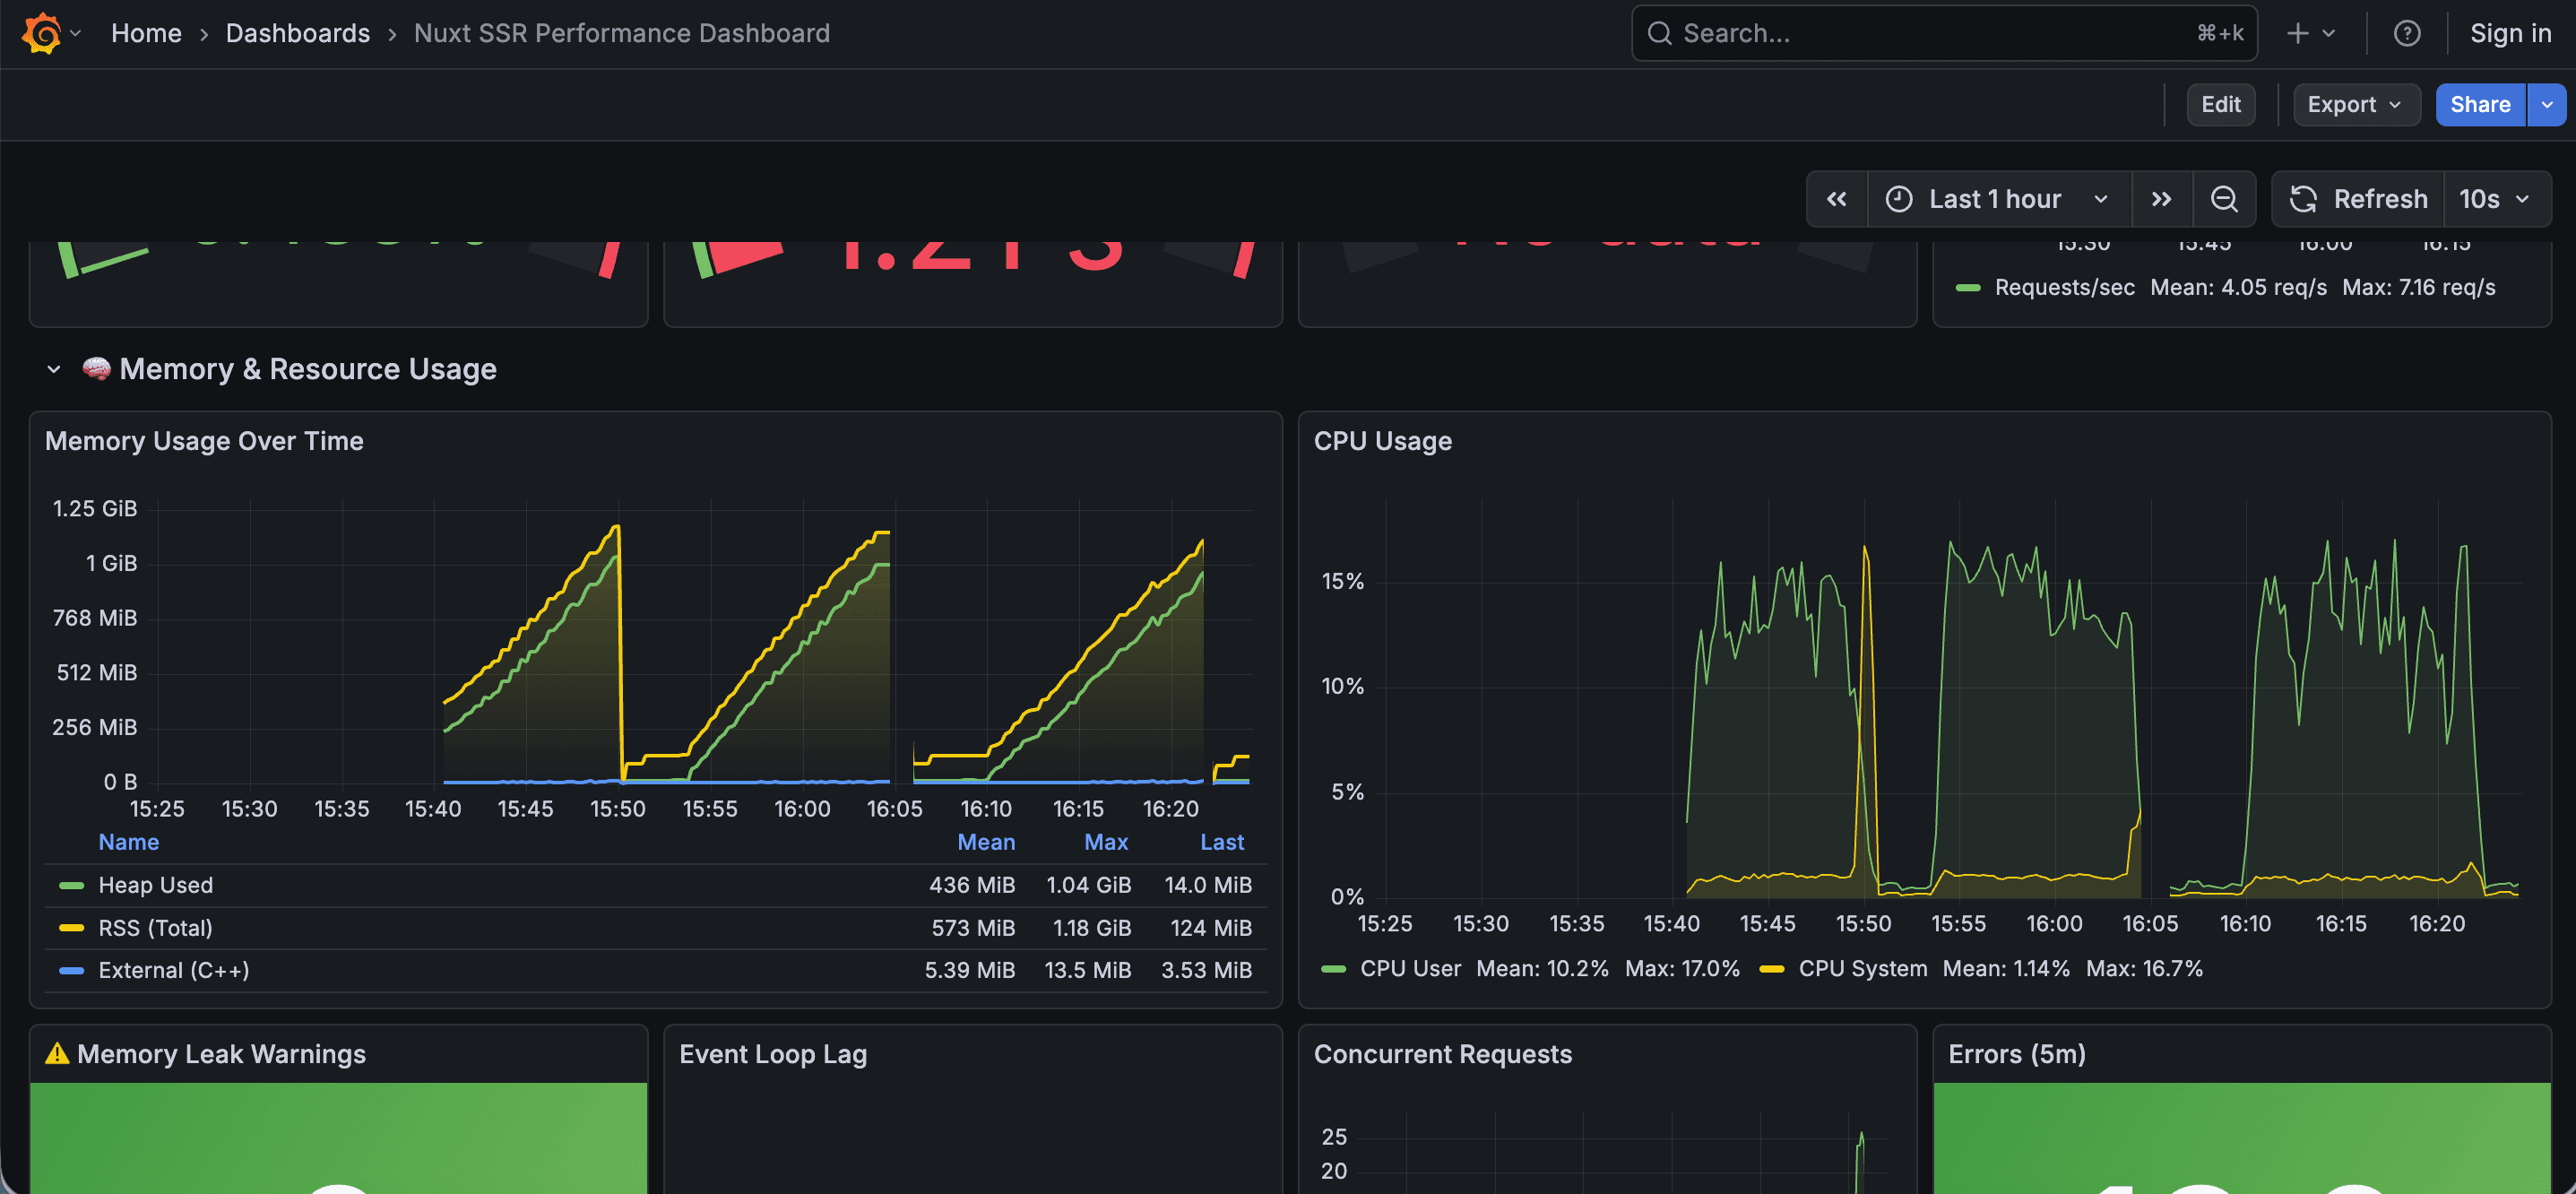Open the add new item plus icon
Screen dimensions: 2576x1194
pos(2297,33)
